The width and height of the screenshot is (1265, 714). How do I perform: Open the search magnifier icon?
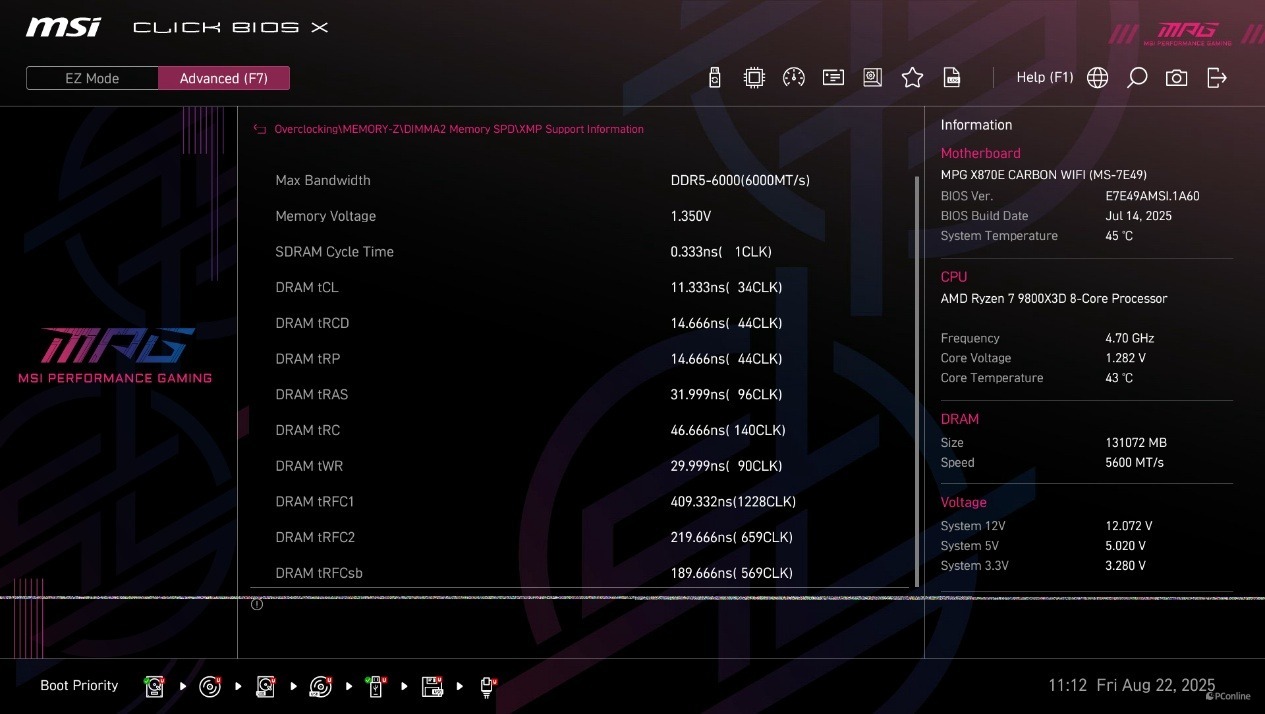pos(1137,78)
